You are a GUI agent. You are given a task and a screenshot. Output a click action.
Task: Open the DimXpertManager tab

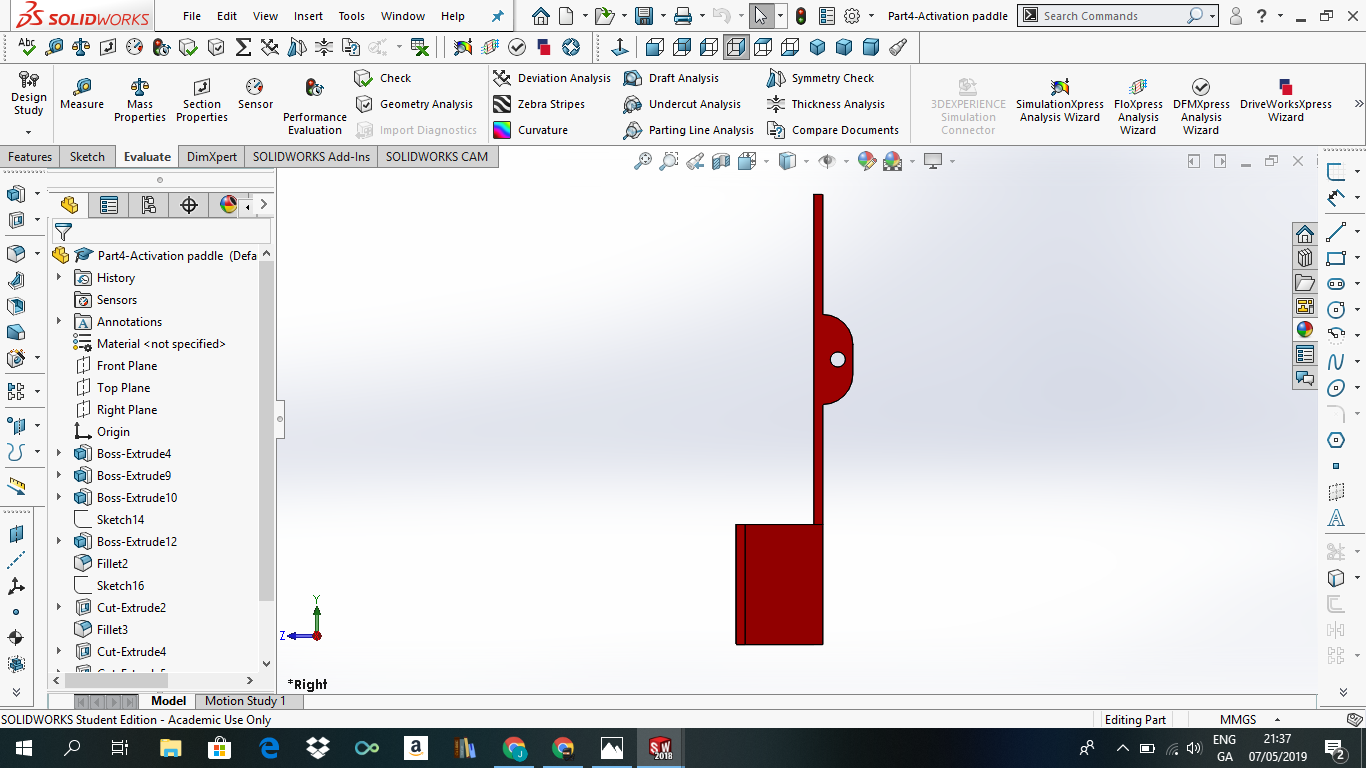pyautogui.click(x=189, y=205)
